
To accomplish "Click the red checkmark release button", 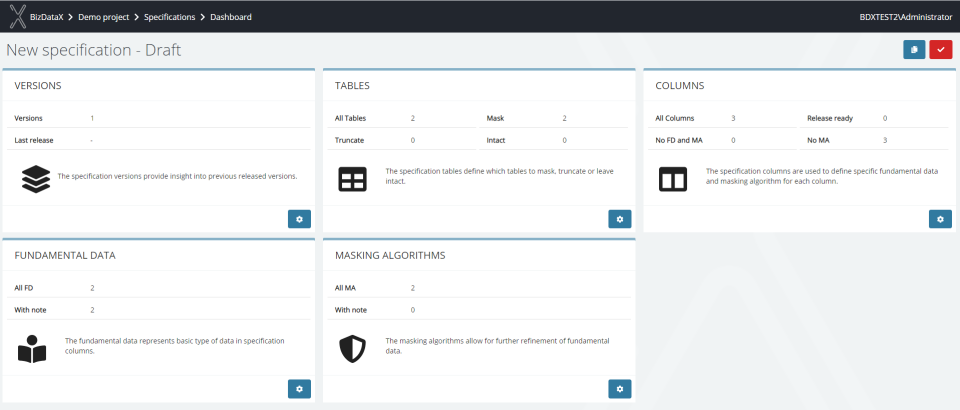I will [x=940, y=50].
